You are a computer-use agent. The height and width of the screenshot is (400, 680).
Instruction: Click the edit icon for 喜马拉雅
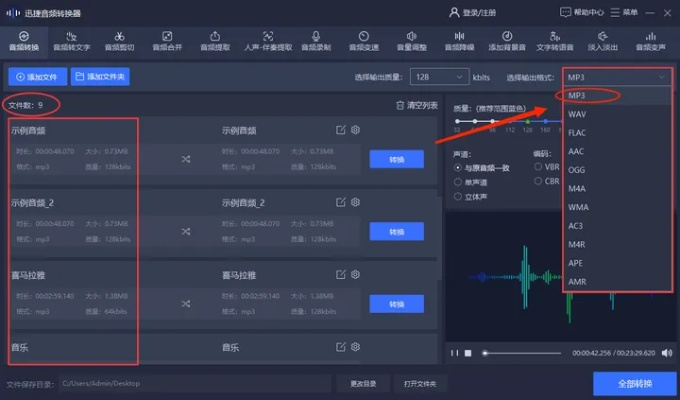coord(341,275)
